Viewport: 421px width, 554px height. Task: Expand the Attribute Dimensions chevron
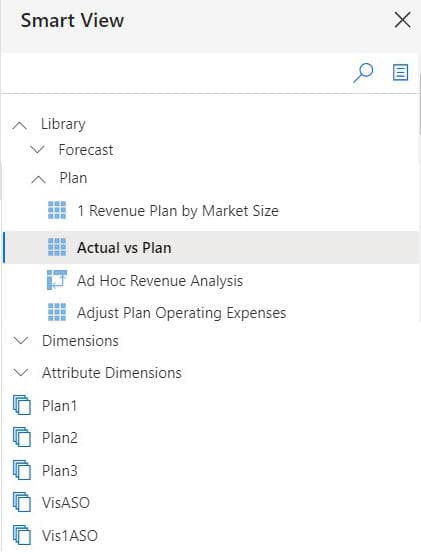click(x=21, y=372)
